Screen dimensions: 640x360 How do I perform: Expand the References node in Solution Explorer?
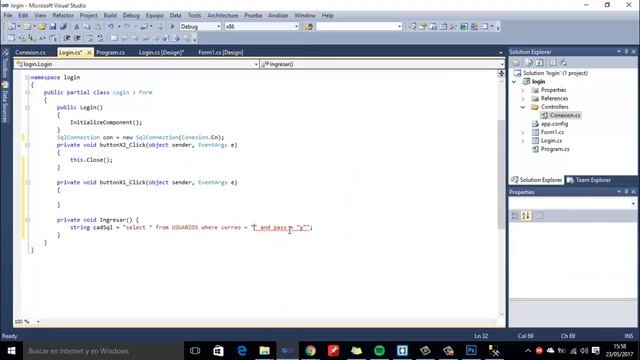coord(523,98)
